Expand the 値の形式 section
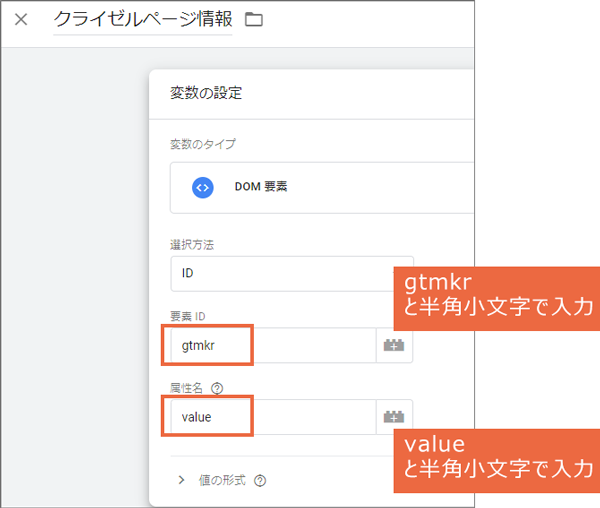This screenshot has height=508, width=600. tap(181, 480)
